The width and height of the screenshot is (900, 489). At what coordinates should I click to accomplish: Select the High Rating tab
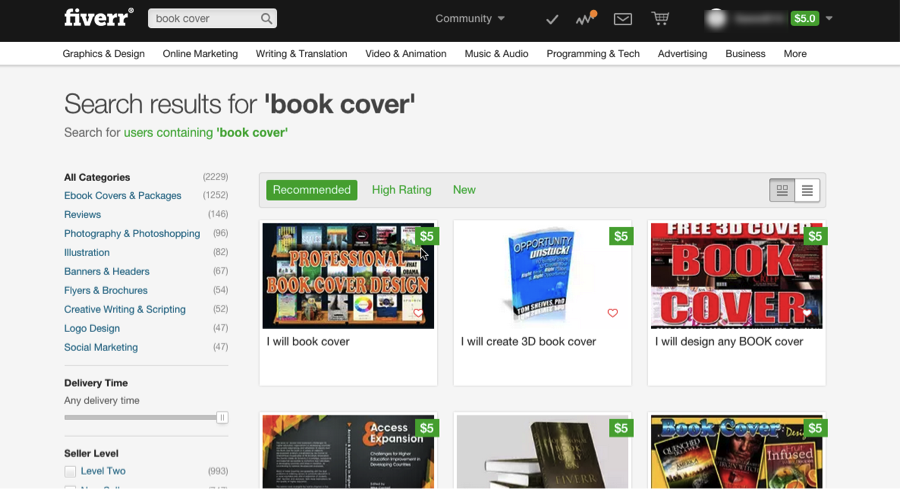pos(402,190)
